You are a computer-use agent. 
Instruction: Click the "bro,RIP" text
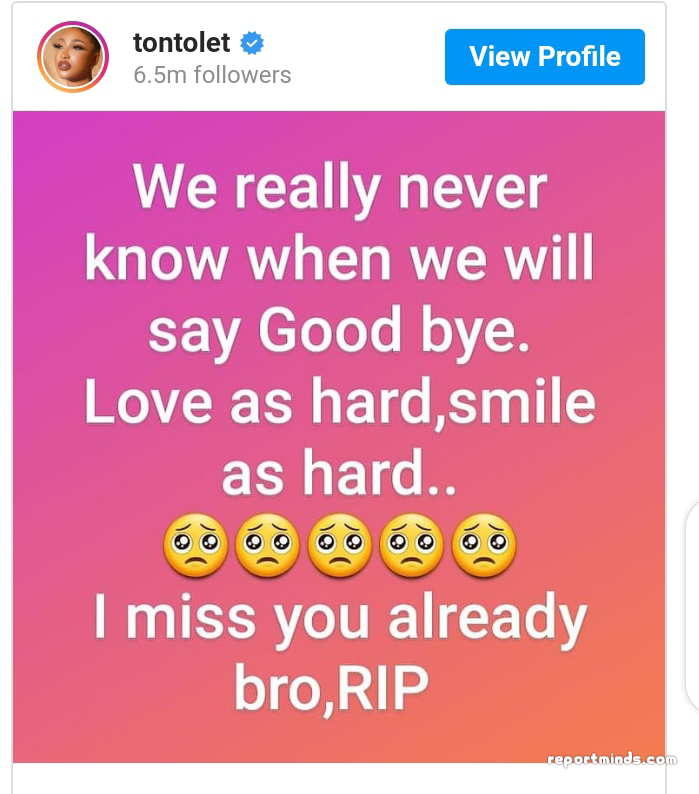(x=331, y=690)
